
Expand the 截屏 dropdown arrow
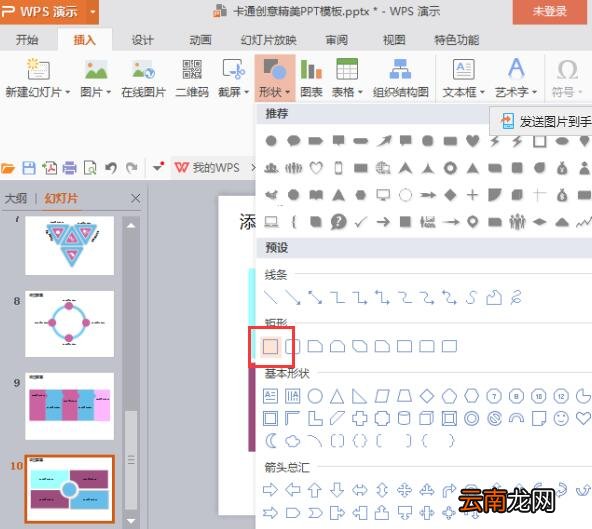[x=247, y=92]
